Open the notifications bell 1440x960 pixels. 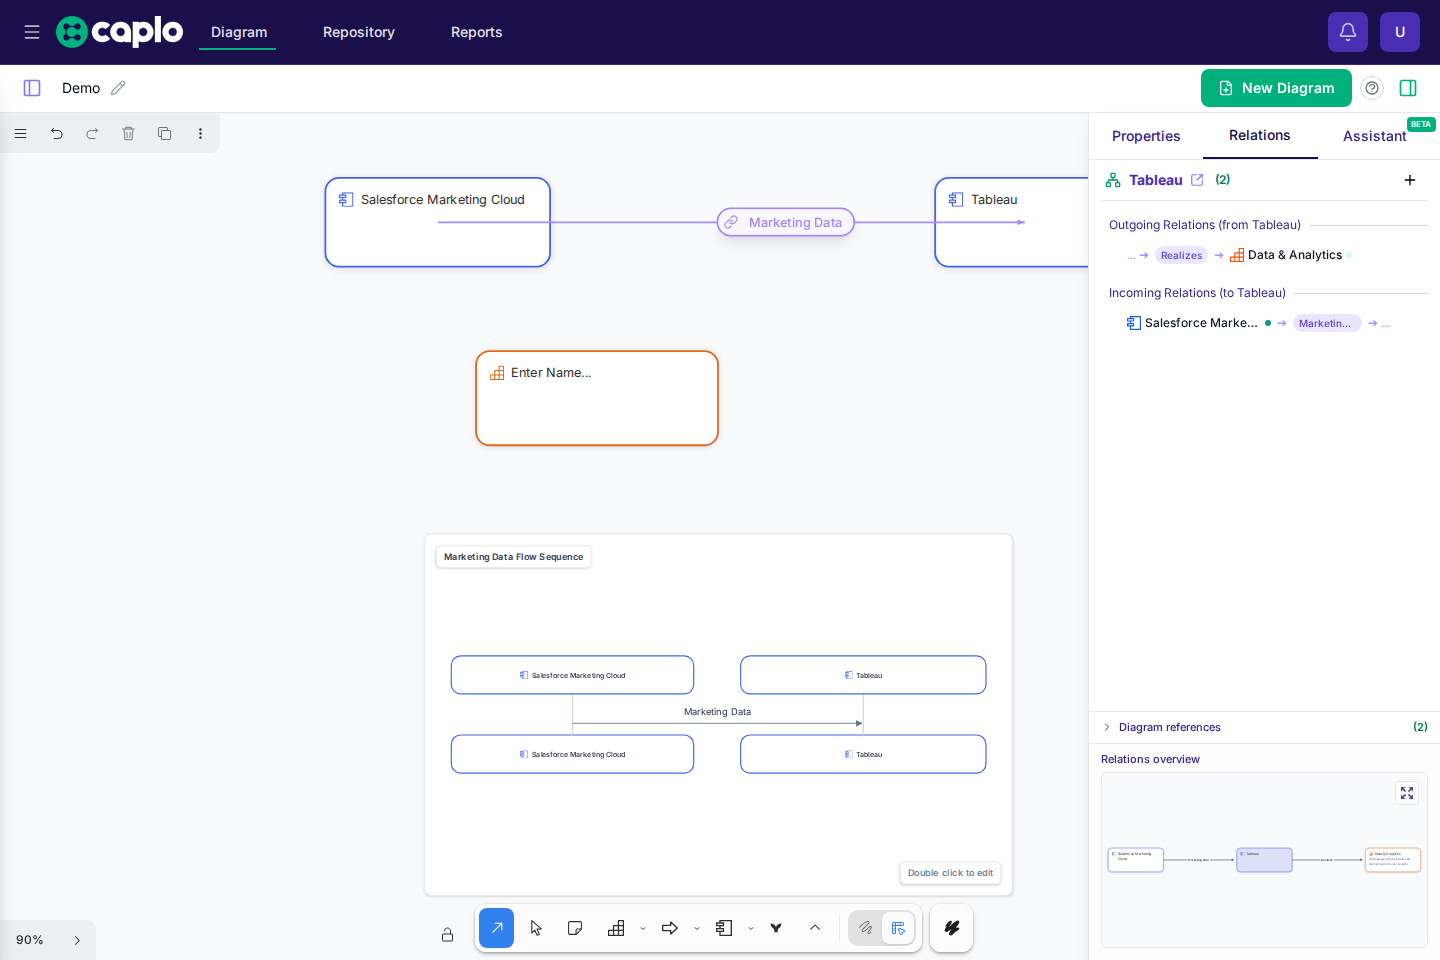(1348, 32)
